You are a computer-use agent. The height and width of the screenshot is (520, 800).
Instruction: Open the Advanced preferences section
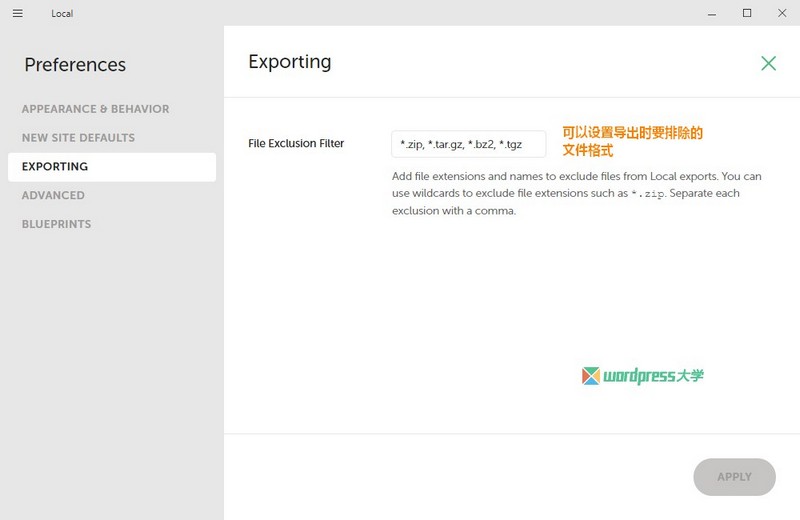(x=53, y=195)
